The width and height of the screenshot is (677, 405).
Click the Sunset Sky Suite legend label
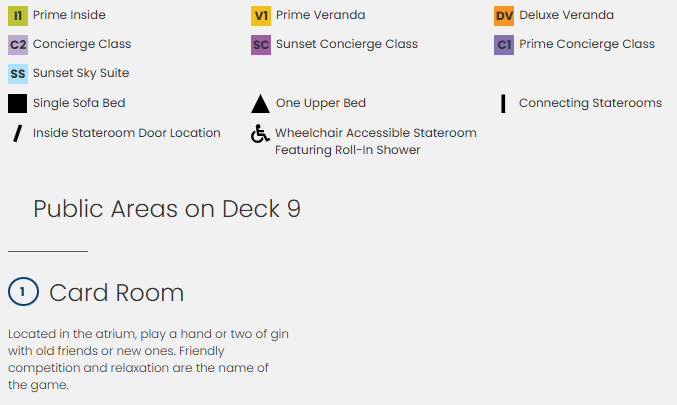pos(81,74)
